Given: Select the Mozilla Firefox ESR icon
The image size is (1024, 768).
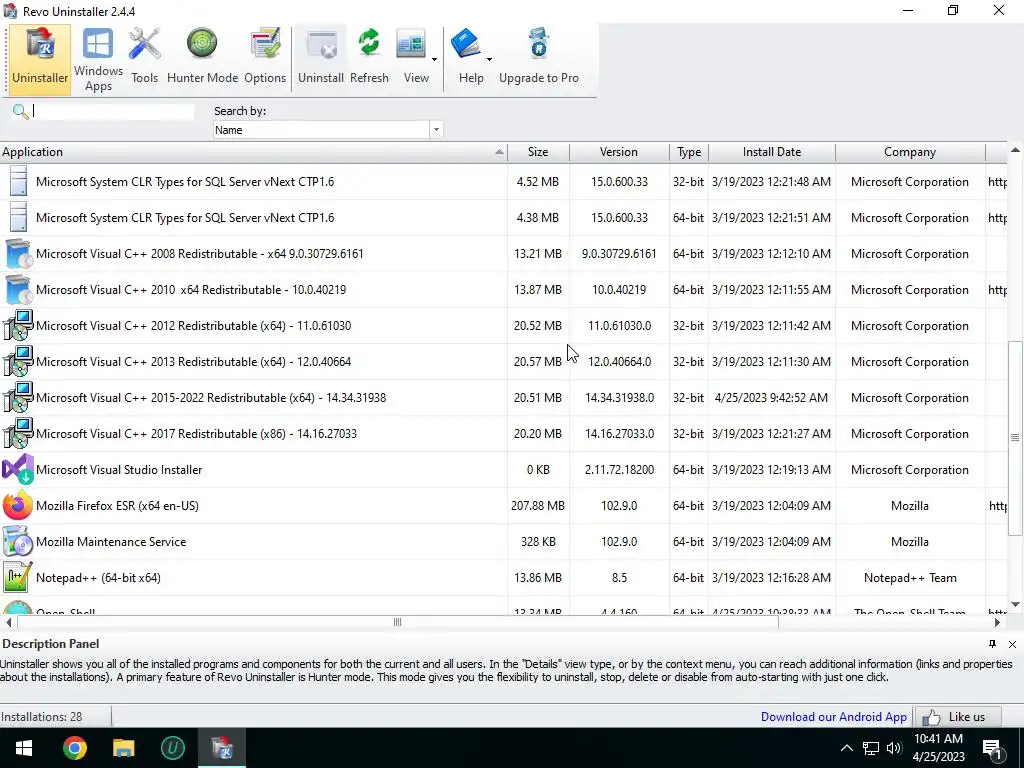Looking at the screenshot, I should (18, 505).
